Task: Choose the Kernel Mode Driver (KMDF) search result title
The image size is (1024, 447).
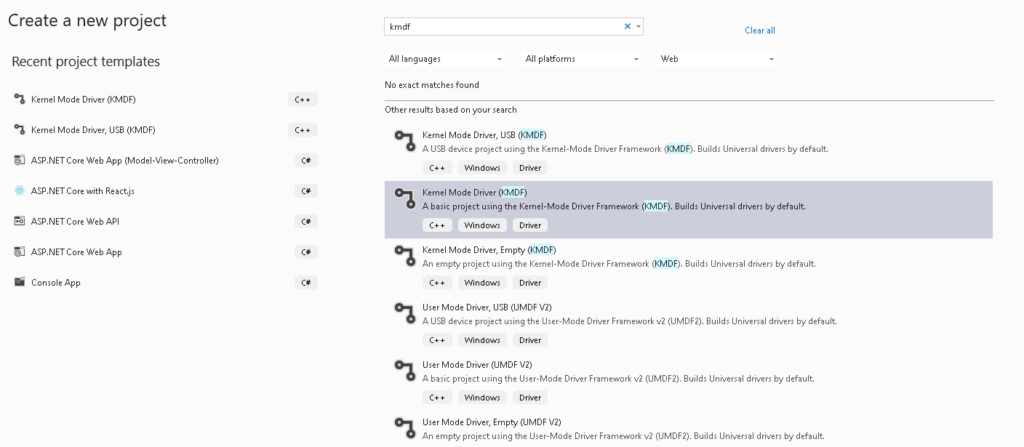Action: [474, 192]
